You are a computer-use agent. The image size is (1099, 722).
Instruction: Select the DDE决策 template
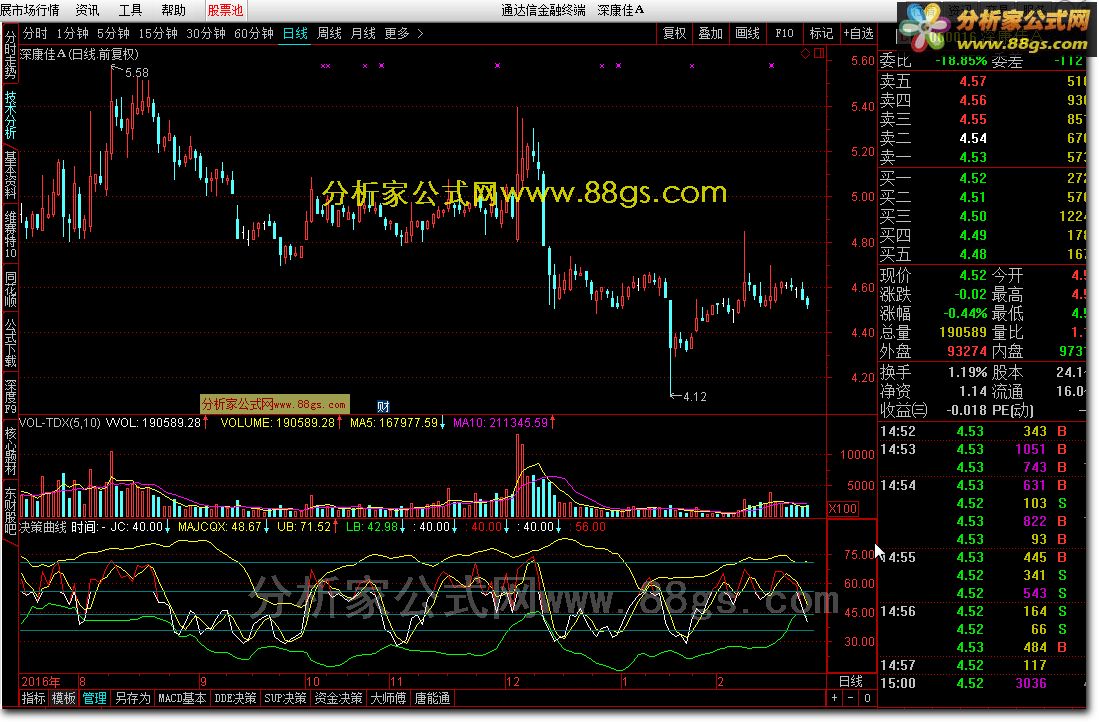235,698
